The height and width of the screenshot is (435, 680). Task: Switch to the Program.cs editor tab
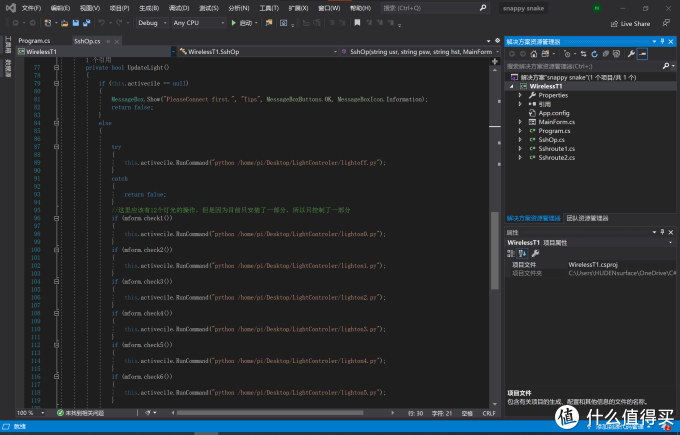coord(34,41)
